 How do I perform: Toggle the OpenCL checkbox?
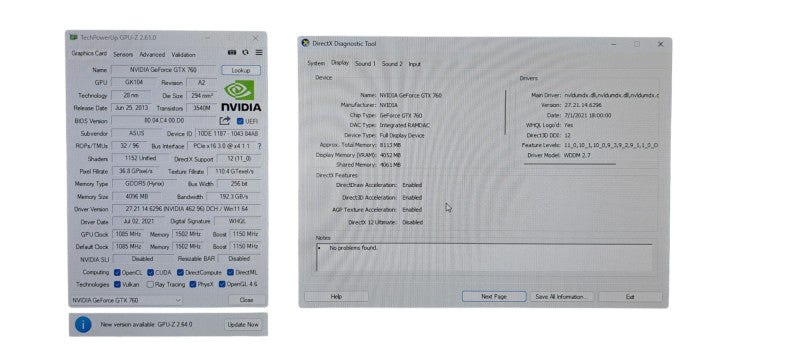[x=117, y=272]
